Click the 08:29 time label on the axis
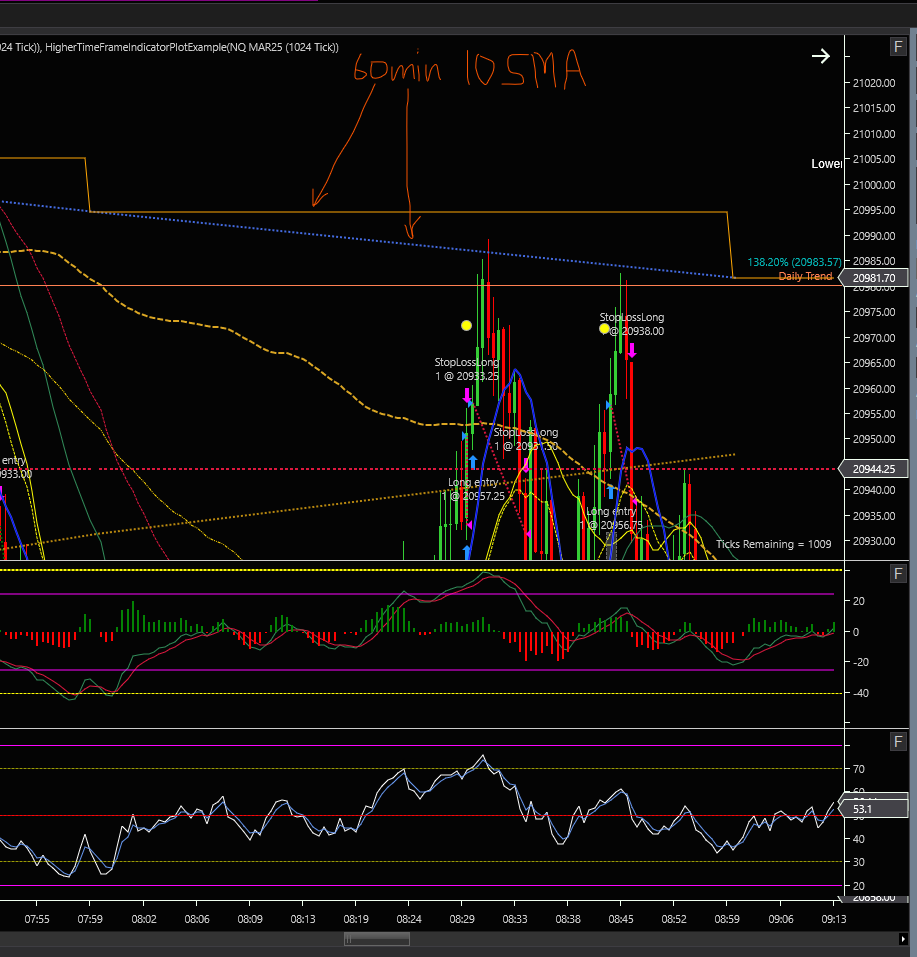Screen dimensions: 917x957 tap(462, 919)
